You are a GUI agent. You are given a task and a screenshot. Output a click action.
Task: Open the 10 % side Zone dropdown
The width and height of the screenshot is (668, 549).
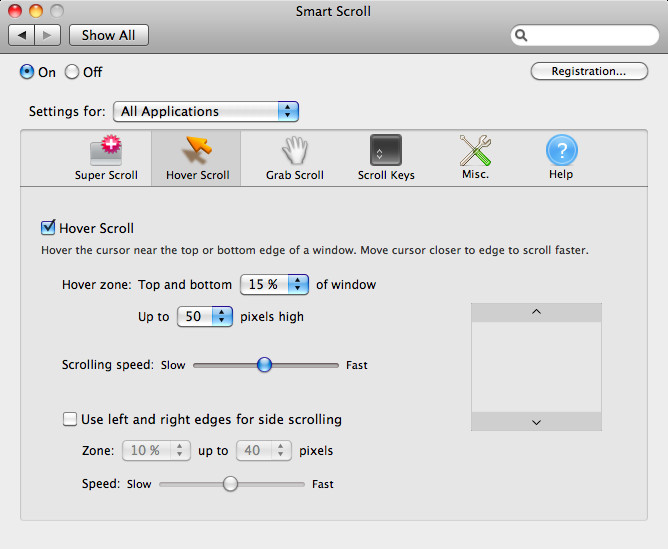pos(156,450)
